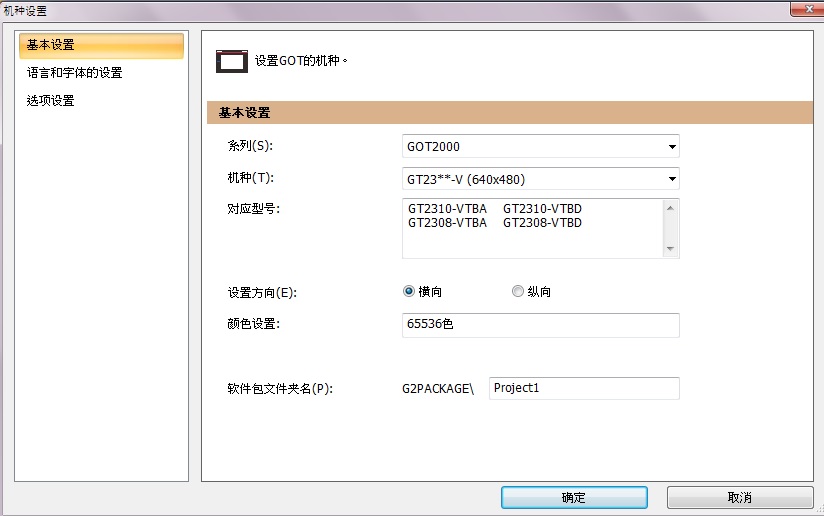The width and height of the screenshot is (824, 516).
Task: Click GT2308-VTBD in the 对应型号 list
Action: (x=542, y=223)
